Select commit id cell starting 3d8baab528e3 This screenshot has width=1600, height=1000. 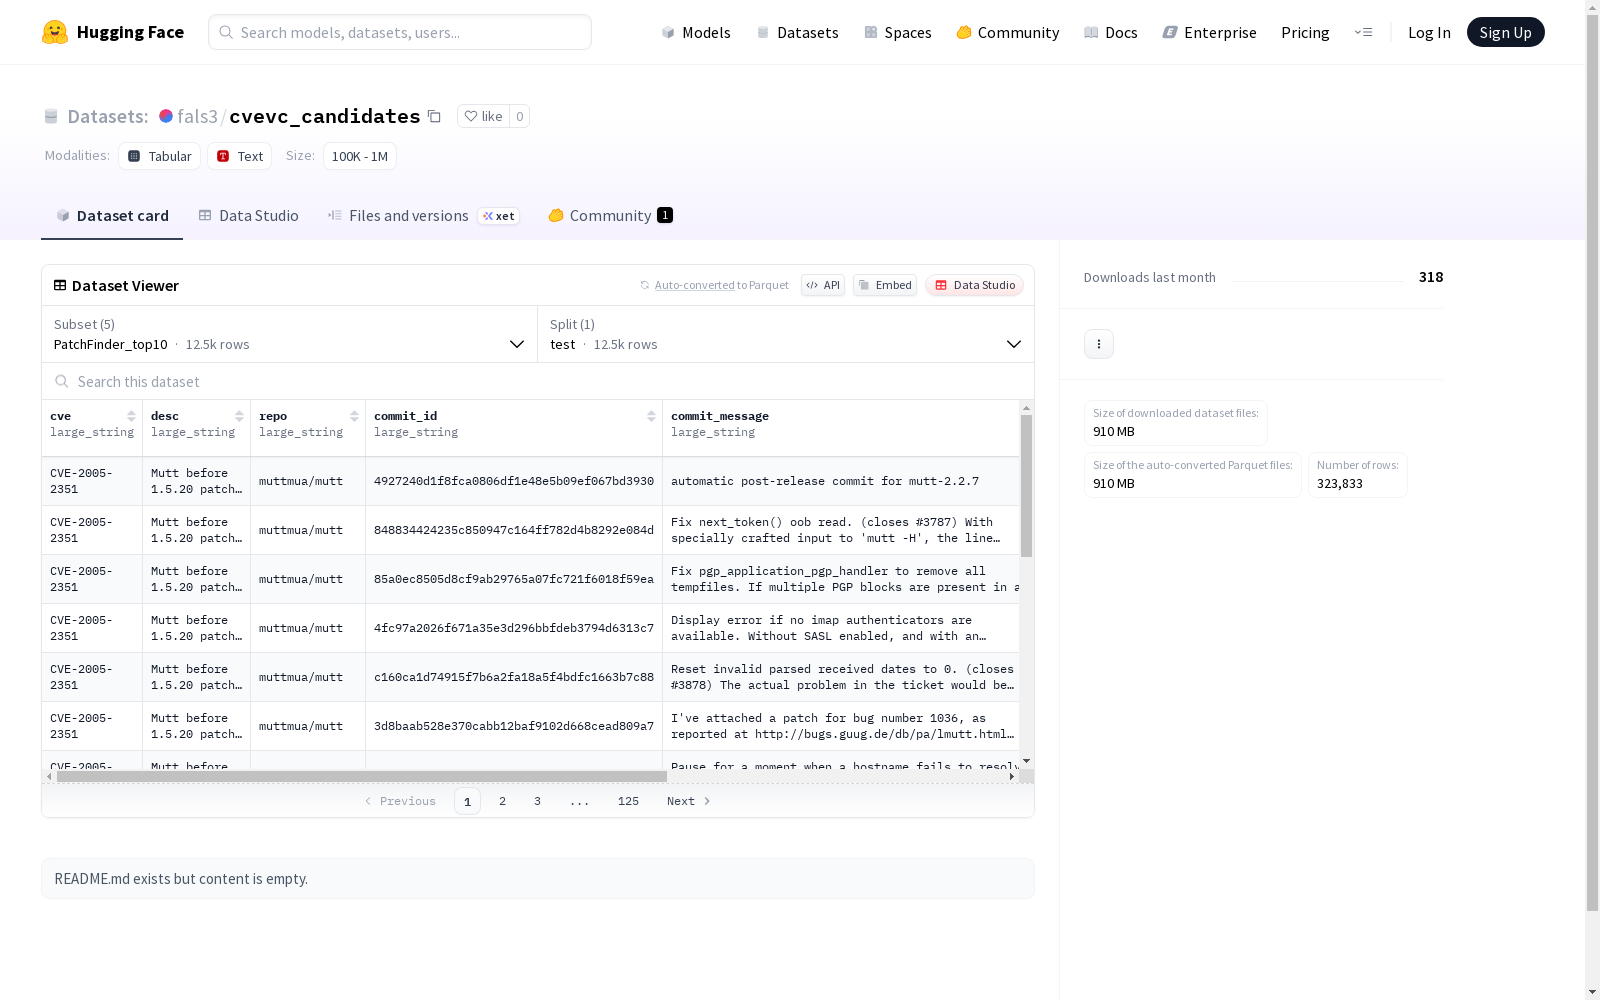click(x=514, y=726)
